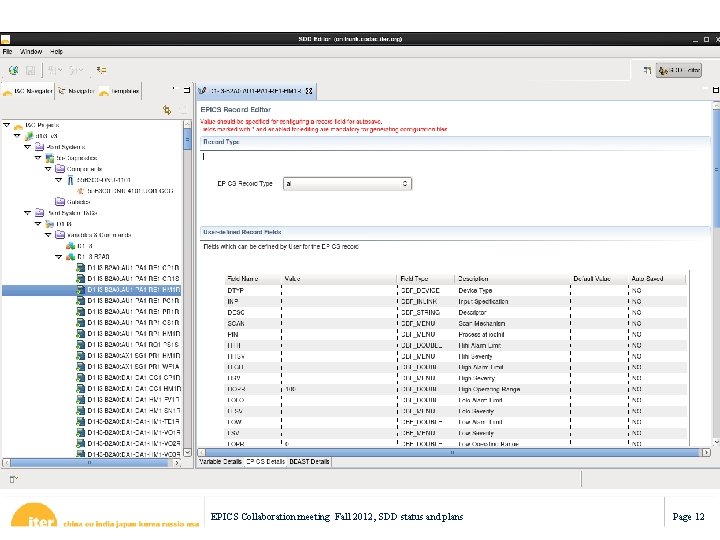Collapse the Plant Systems tree node
The width and height of the screenshot is (720, 540).
pos(28,146)
